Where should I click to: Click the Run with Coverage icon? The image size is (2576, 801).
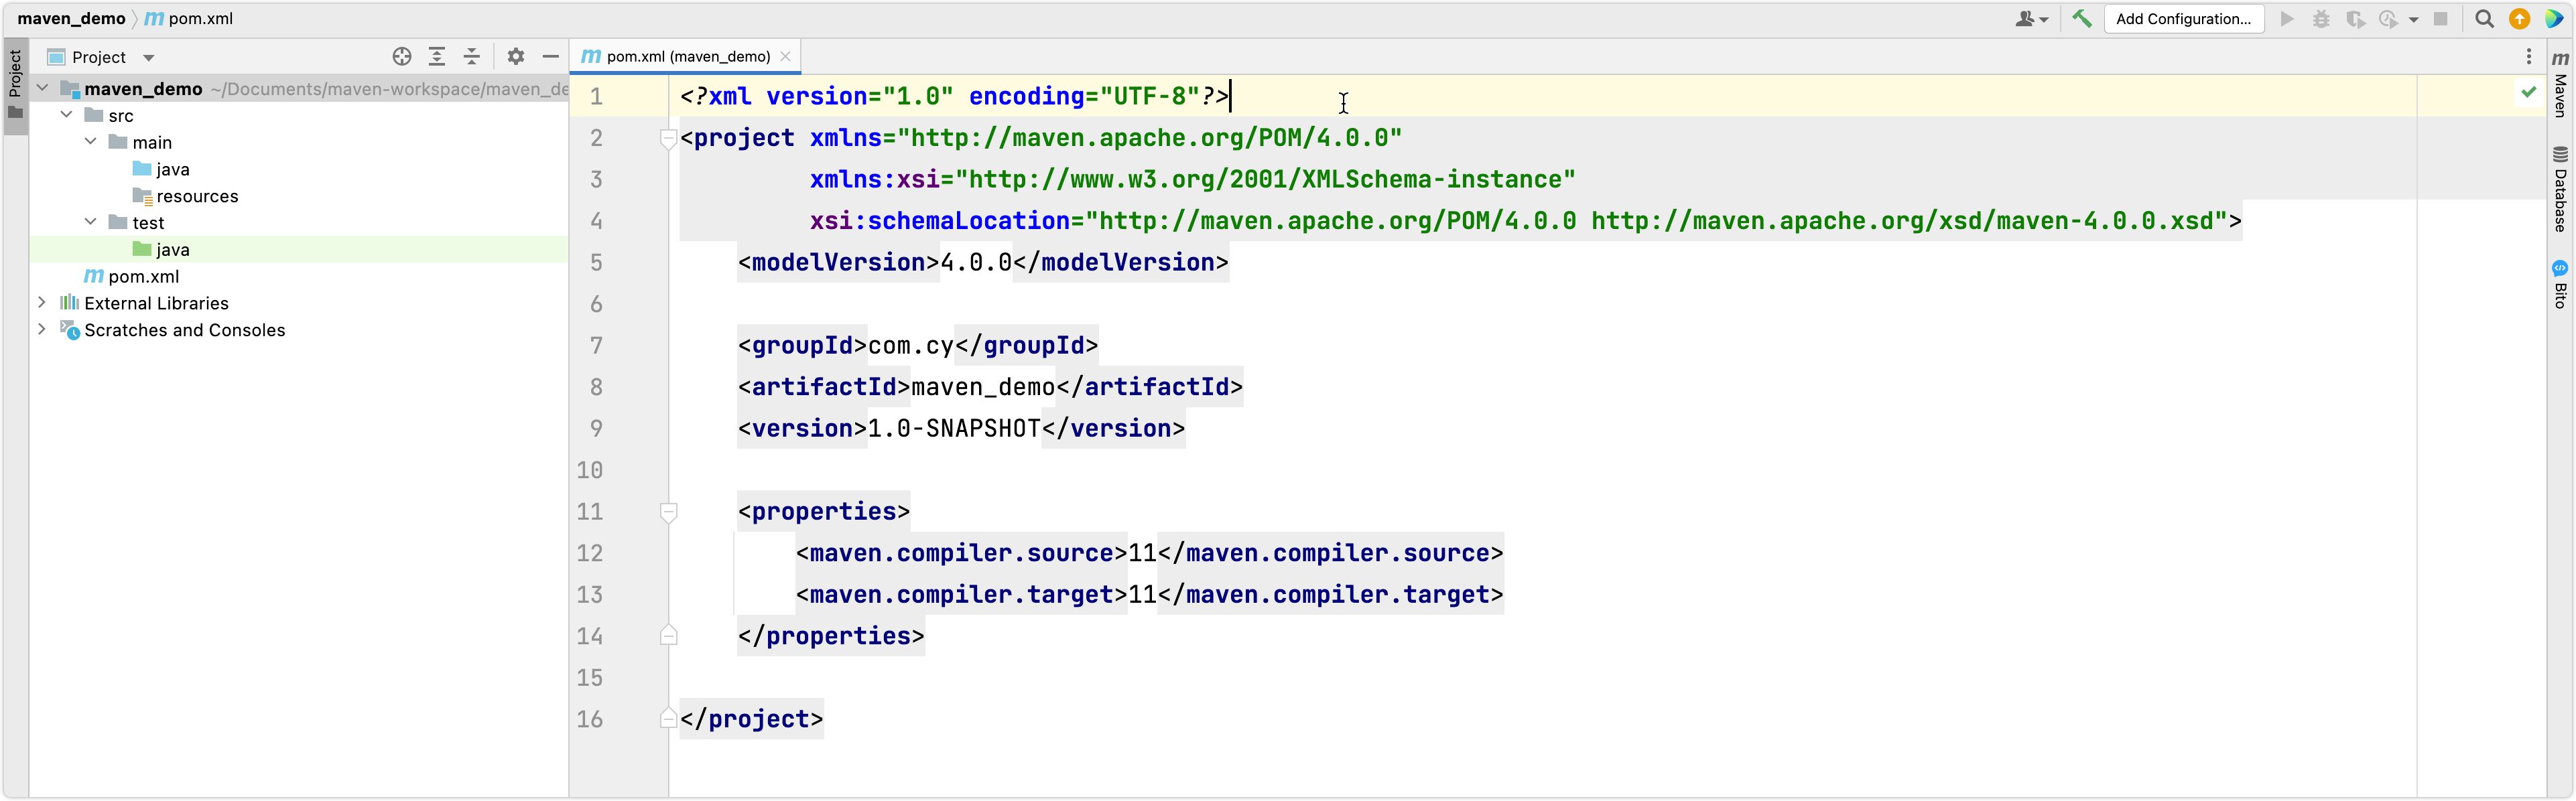tap(2355, 19)
